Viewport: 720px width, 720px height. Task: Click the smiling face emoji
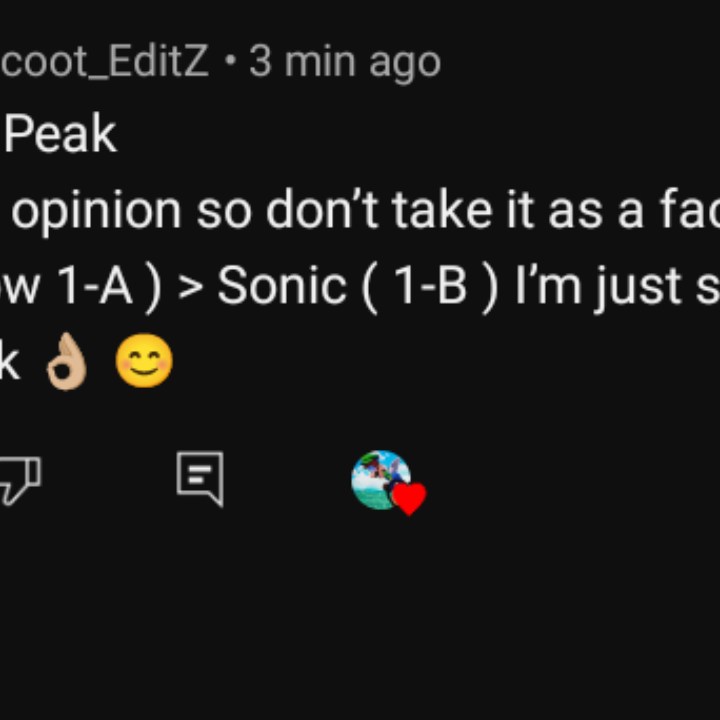(x=144, y=362)
